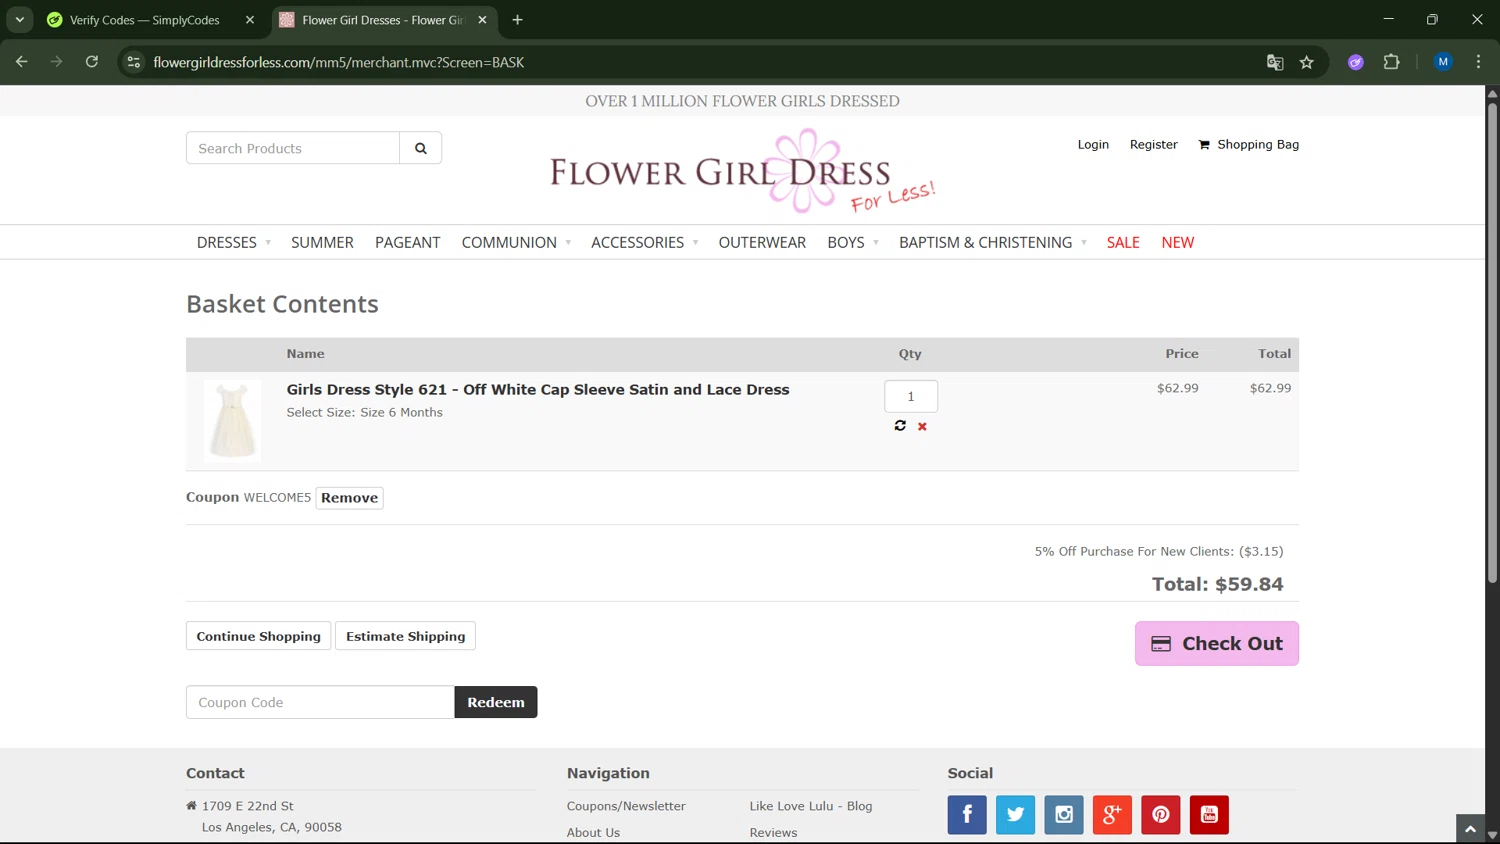Screen dimensions: 1500x844
Task: Remove the WELCOME5 coupon
Action: 349,498
